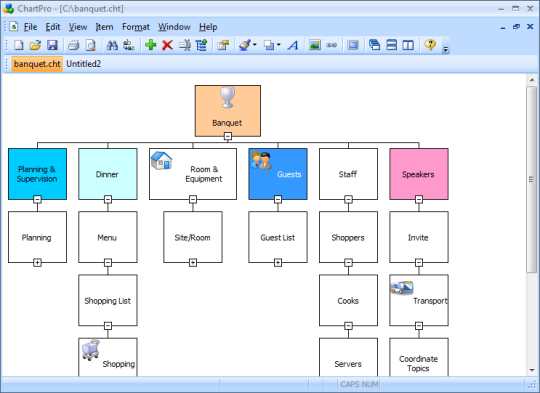The image size is (540, 393).
Task: Collapse the Shoppers node
Action: [x=349, y=263]
